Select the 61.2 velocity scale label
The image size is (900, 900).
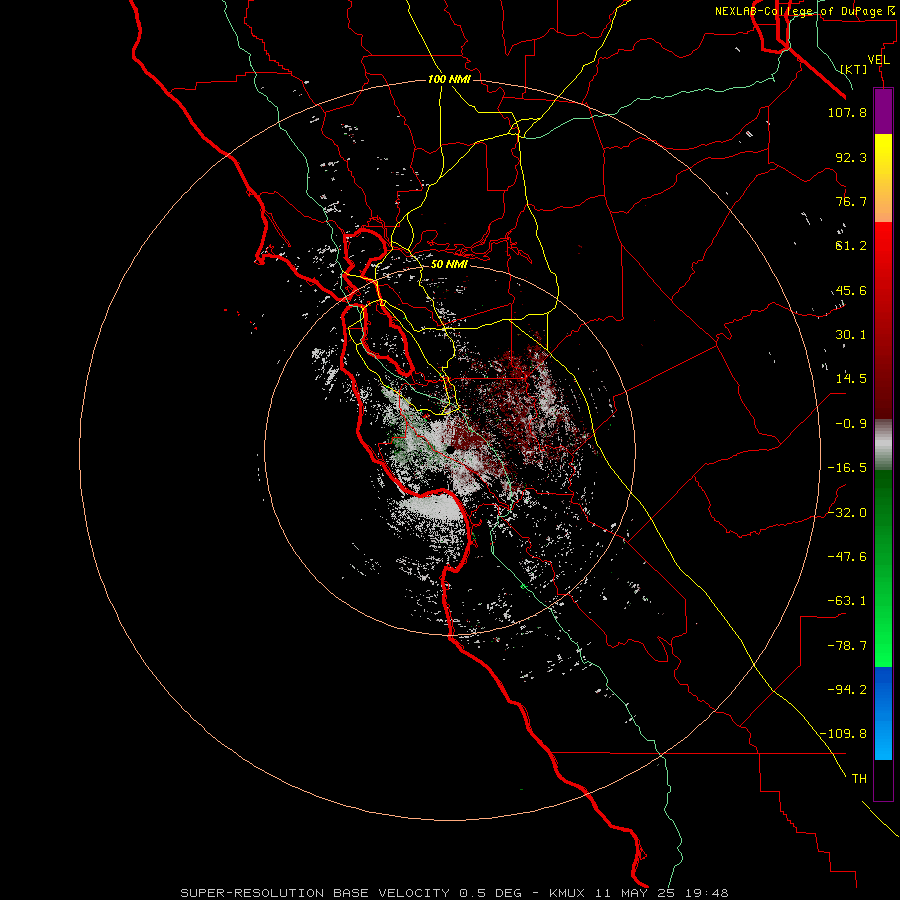tap(851, 246)
